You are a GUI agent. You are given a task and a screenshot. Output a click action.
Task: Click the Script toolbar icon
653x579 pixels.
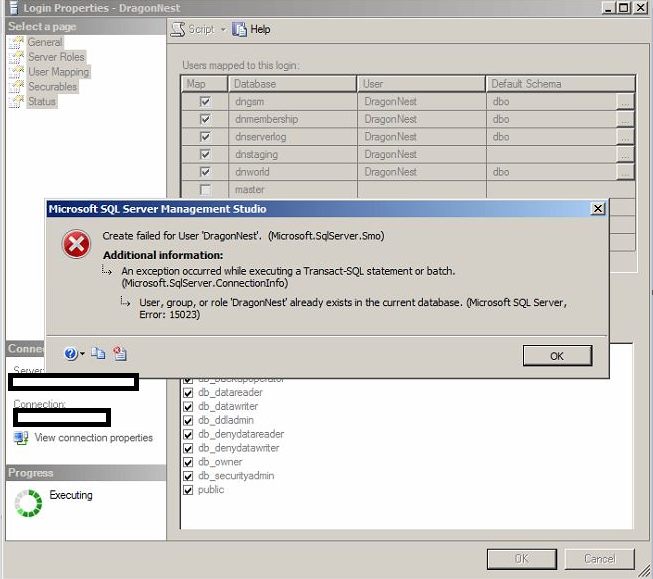tap(178, 30)
